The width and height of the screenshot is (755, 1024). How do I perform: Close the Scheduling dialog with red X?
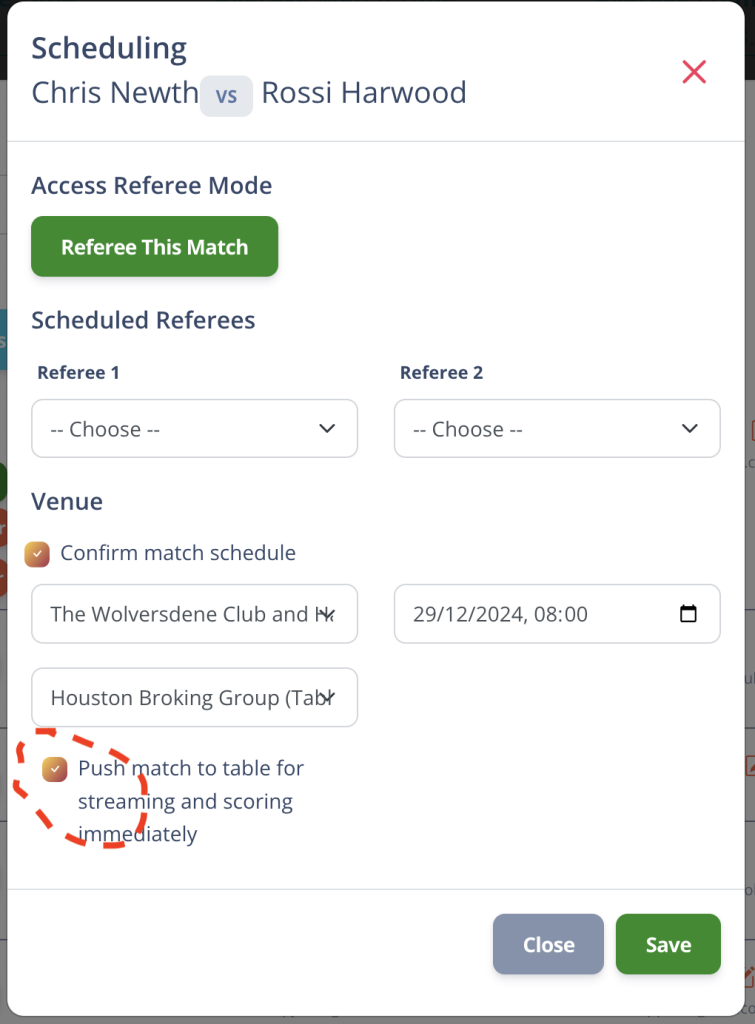click(x=694, y=72)
